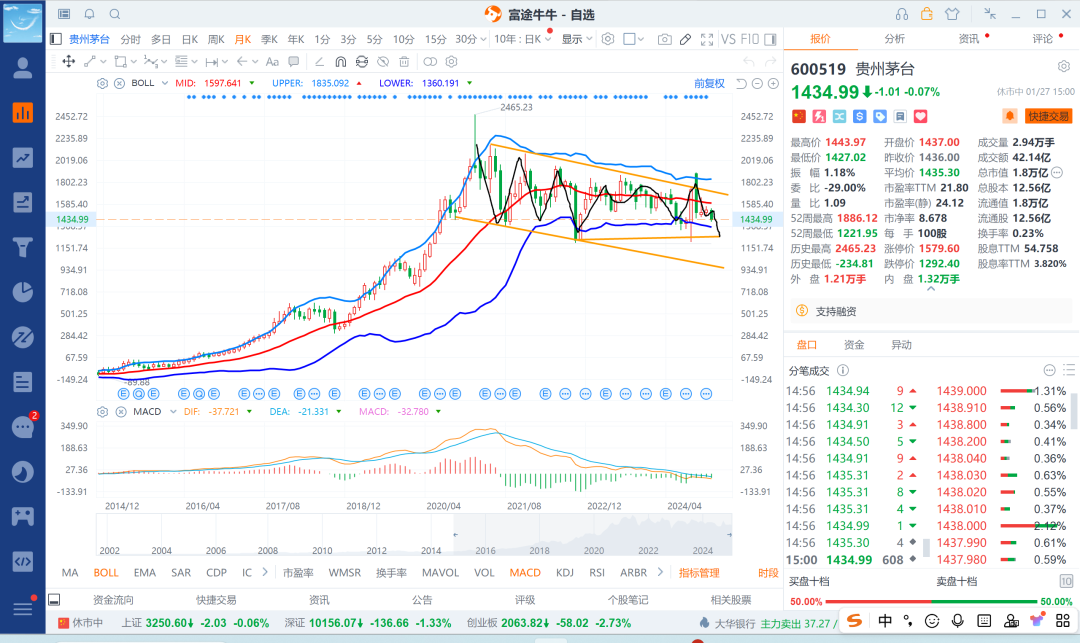
Task: Switch to the 分析 tab
Action: pyautogui.click(x=894, y=39)
